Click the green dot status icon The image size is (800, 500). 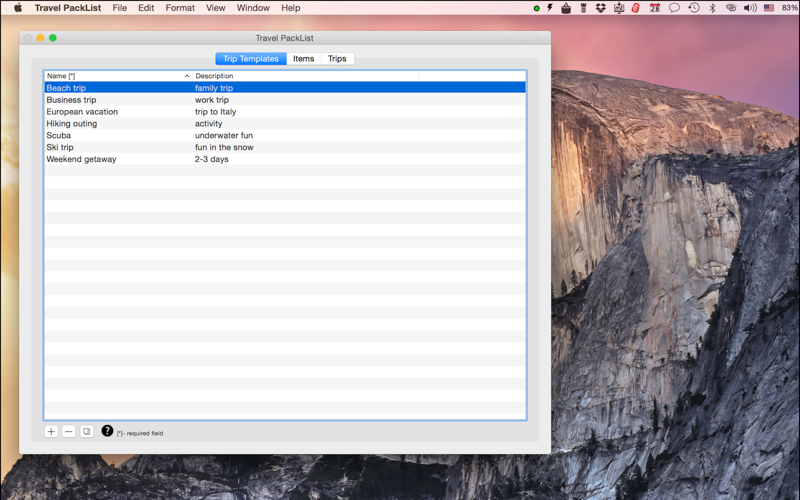[x=536, y=8]
